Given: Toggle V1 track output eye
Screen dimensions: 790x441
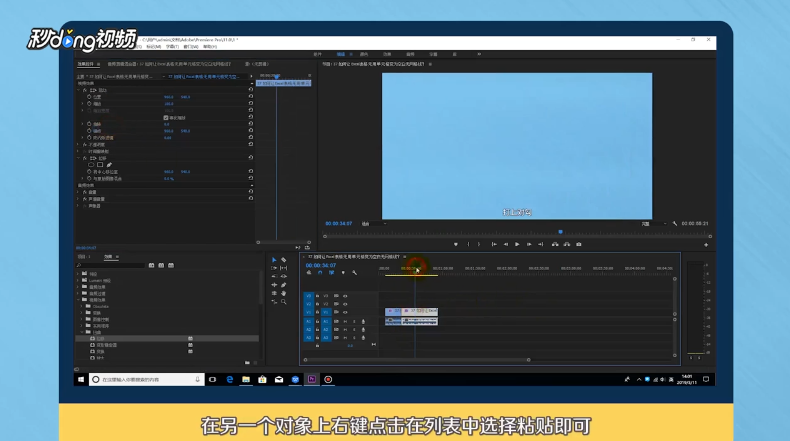Looking at the screenshot, I should [345, 312].
